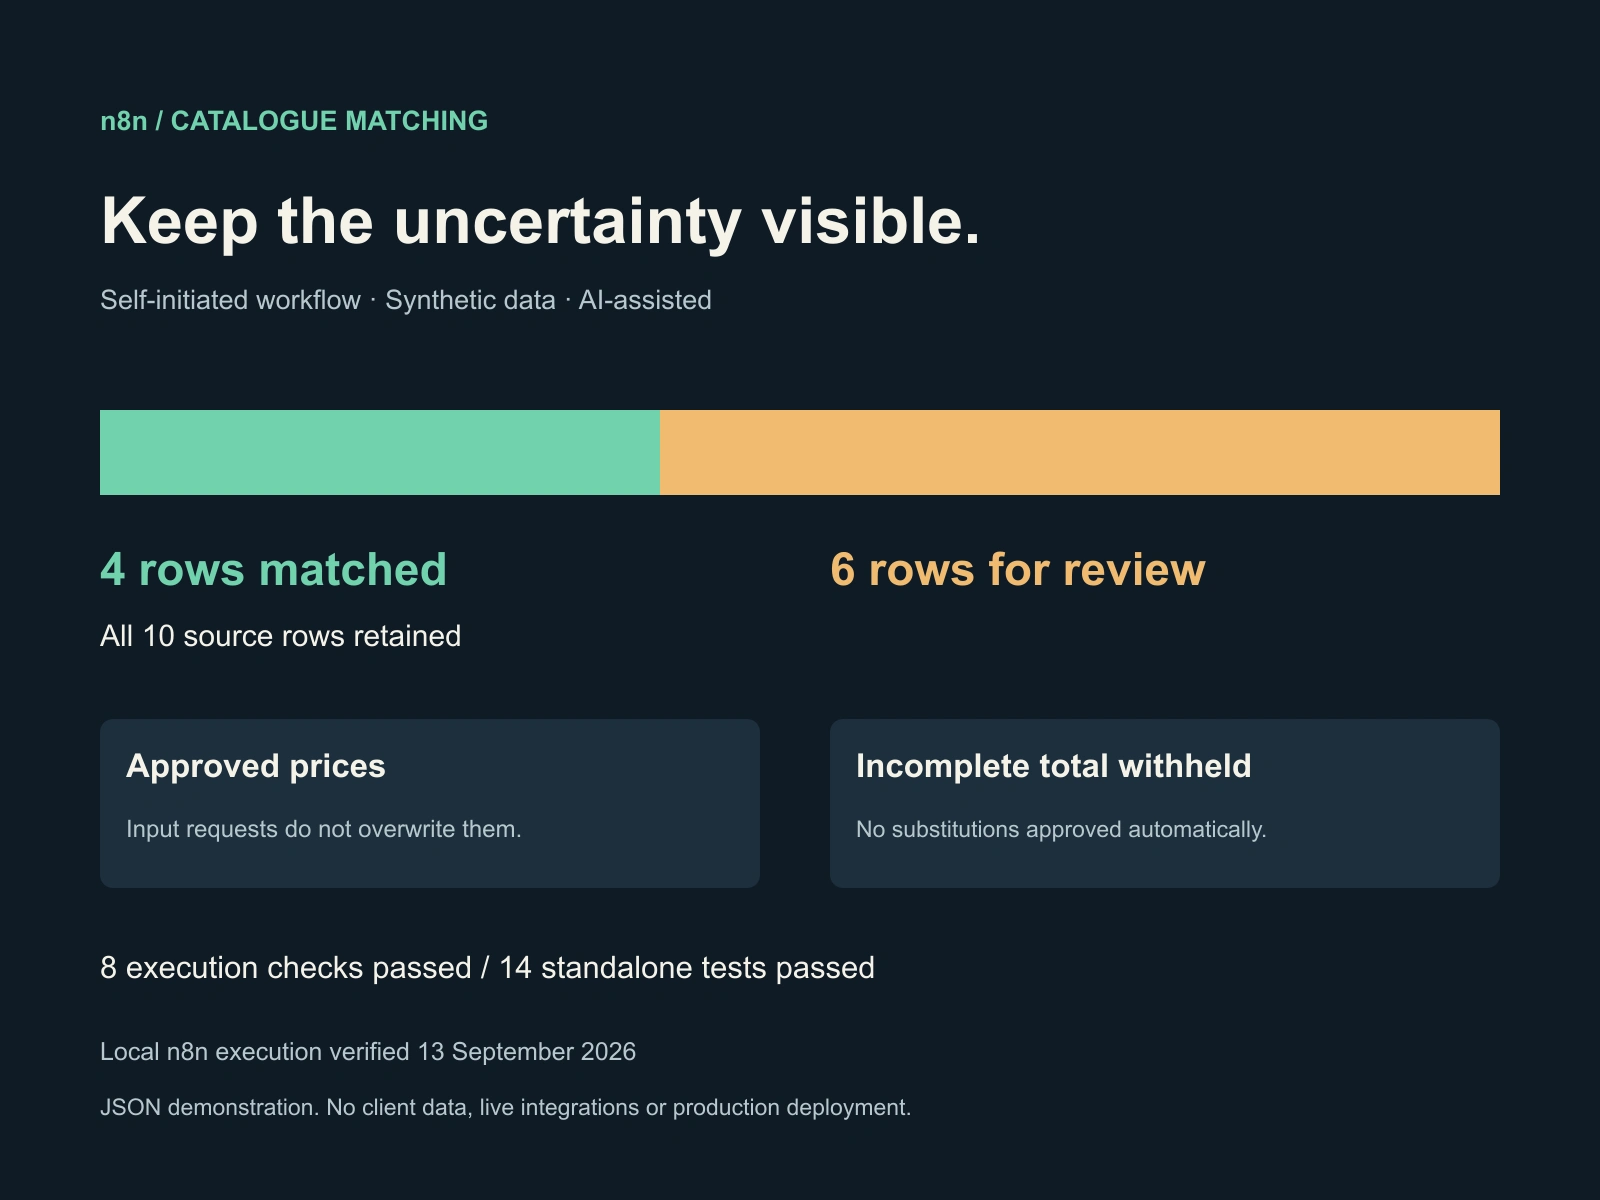Click the JSON demonstration disclaimer footer
1600x1200 pixels.
(506, 1108)
